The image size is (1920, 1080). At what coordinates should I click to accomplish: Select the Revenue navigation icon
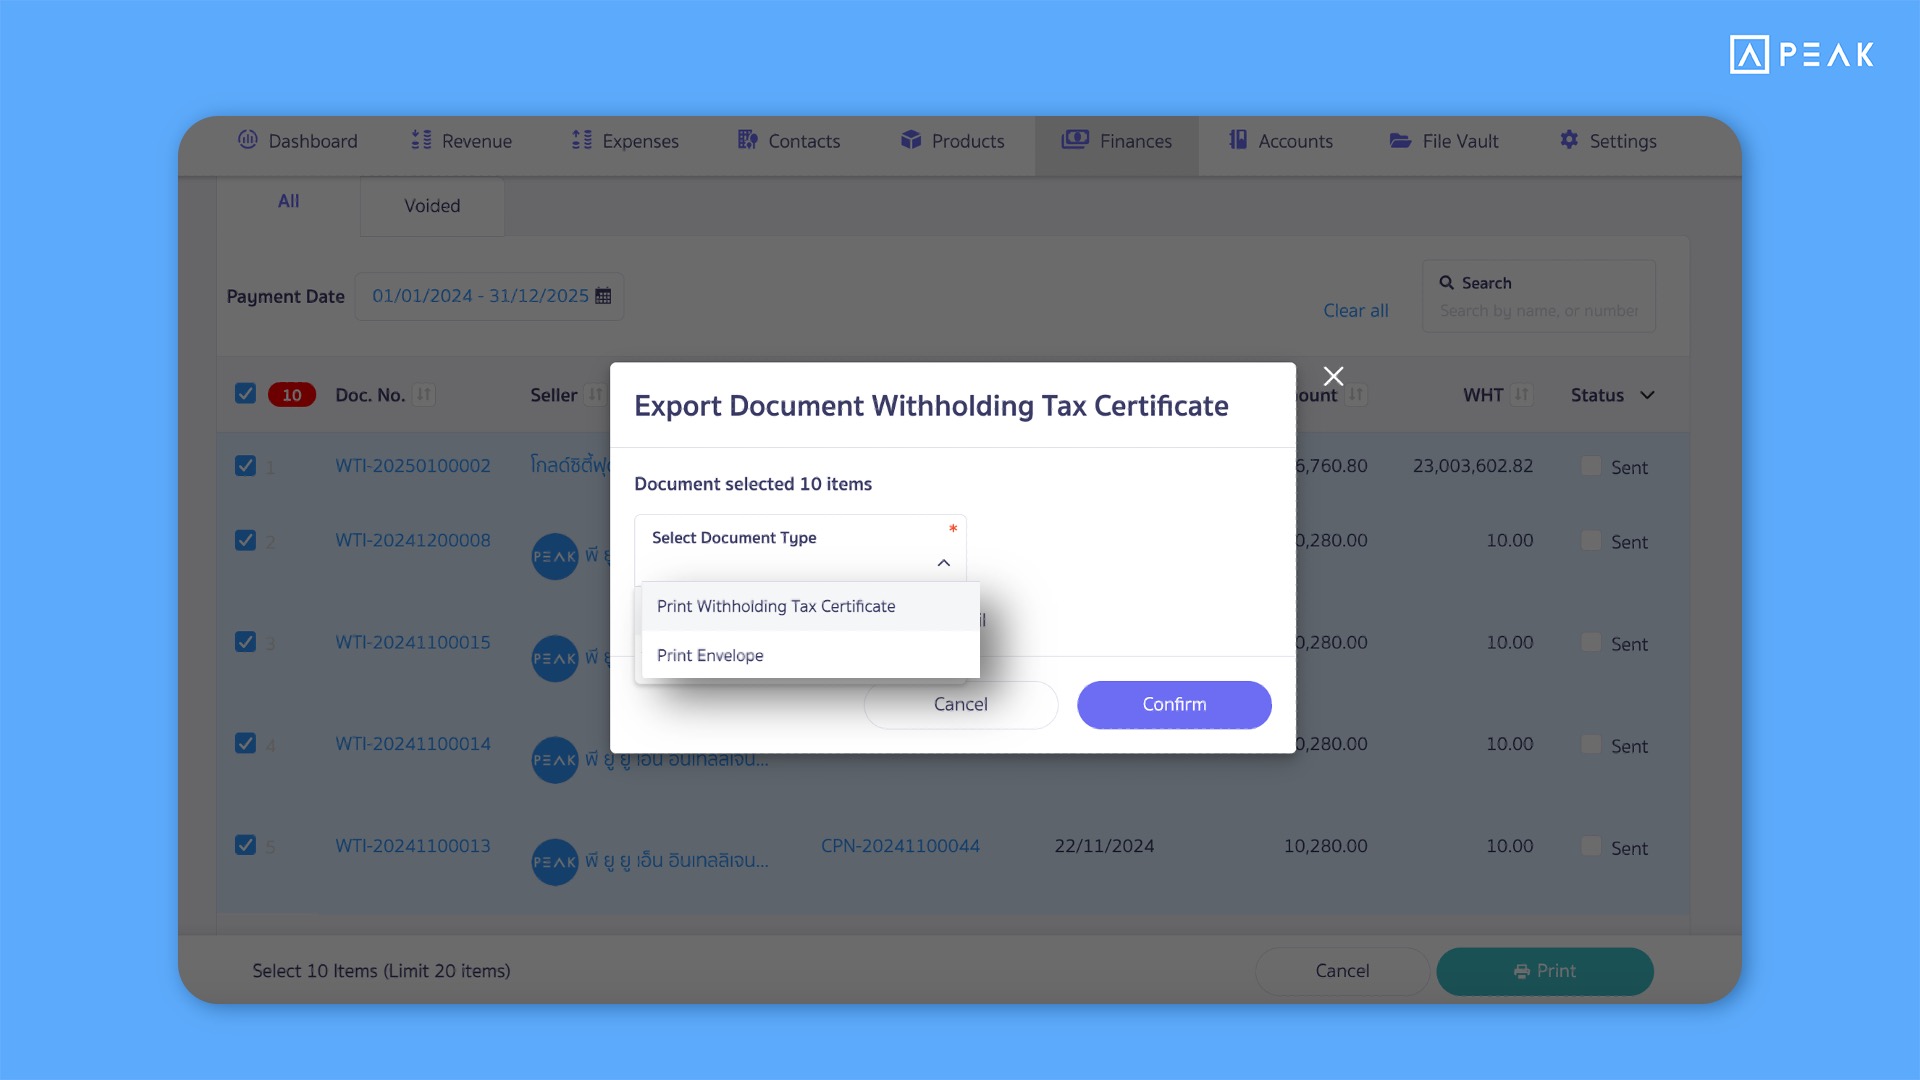(x=421, y=140)
